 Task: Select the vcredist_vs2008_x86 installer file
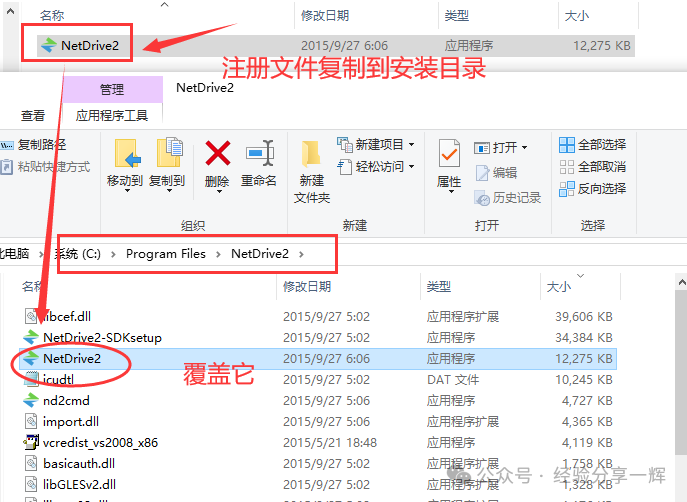coord(100,442)
